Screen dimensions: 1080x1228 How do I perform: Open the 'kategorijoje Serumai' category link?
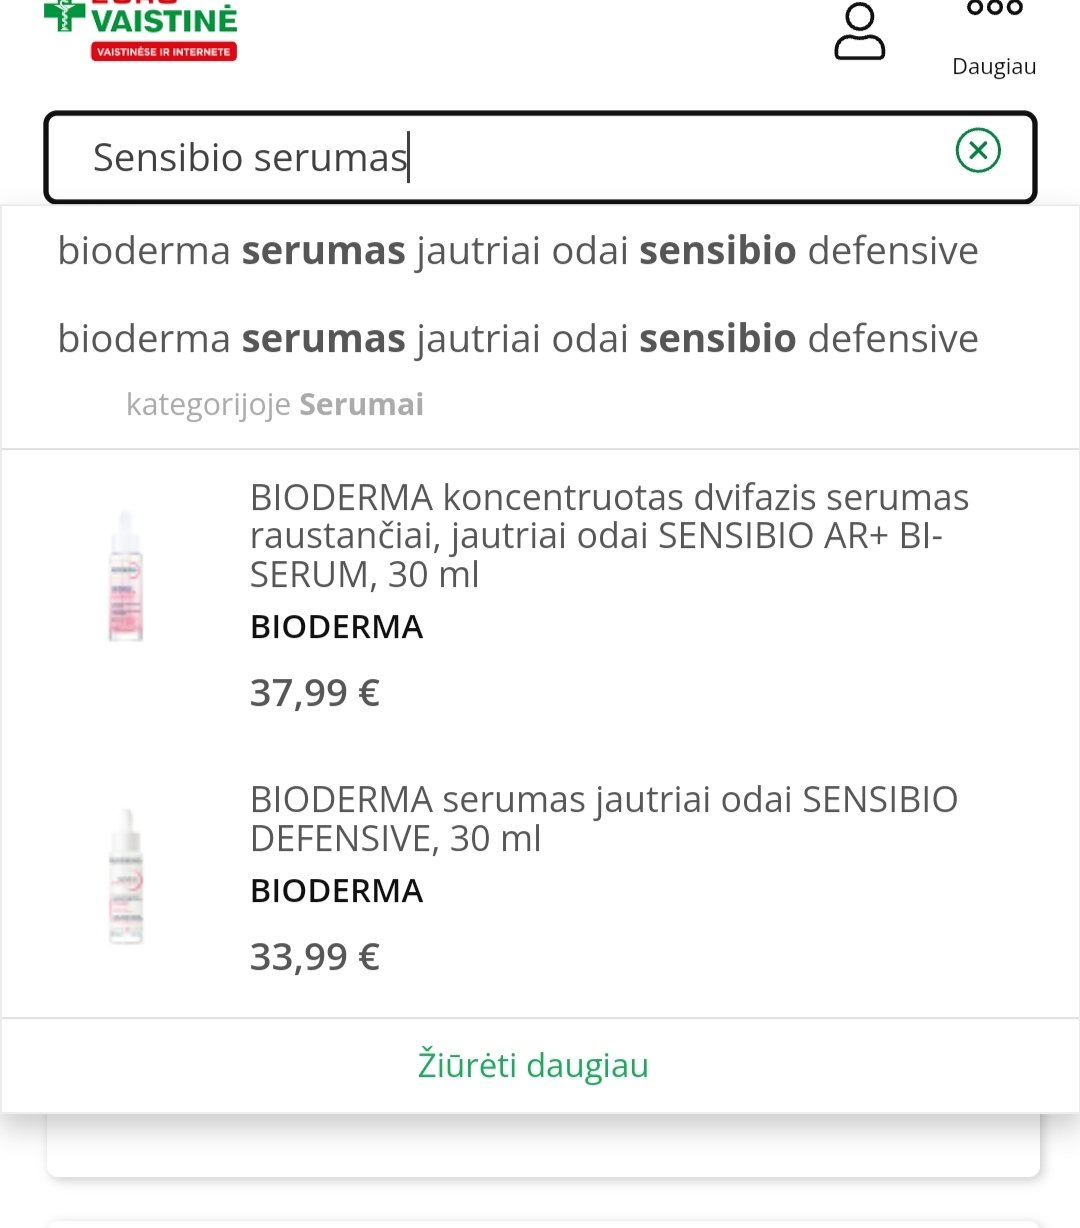click(x=275, y=405)
